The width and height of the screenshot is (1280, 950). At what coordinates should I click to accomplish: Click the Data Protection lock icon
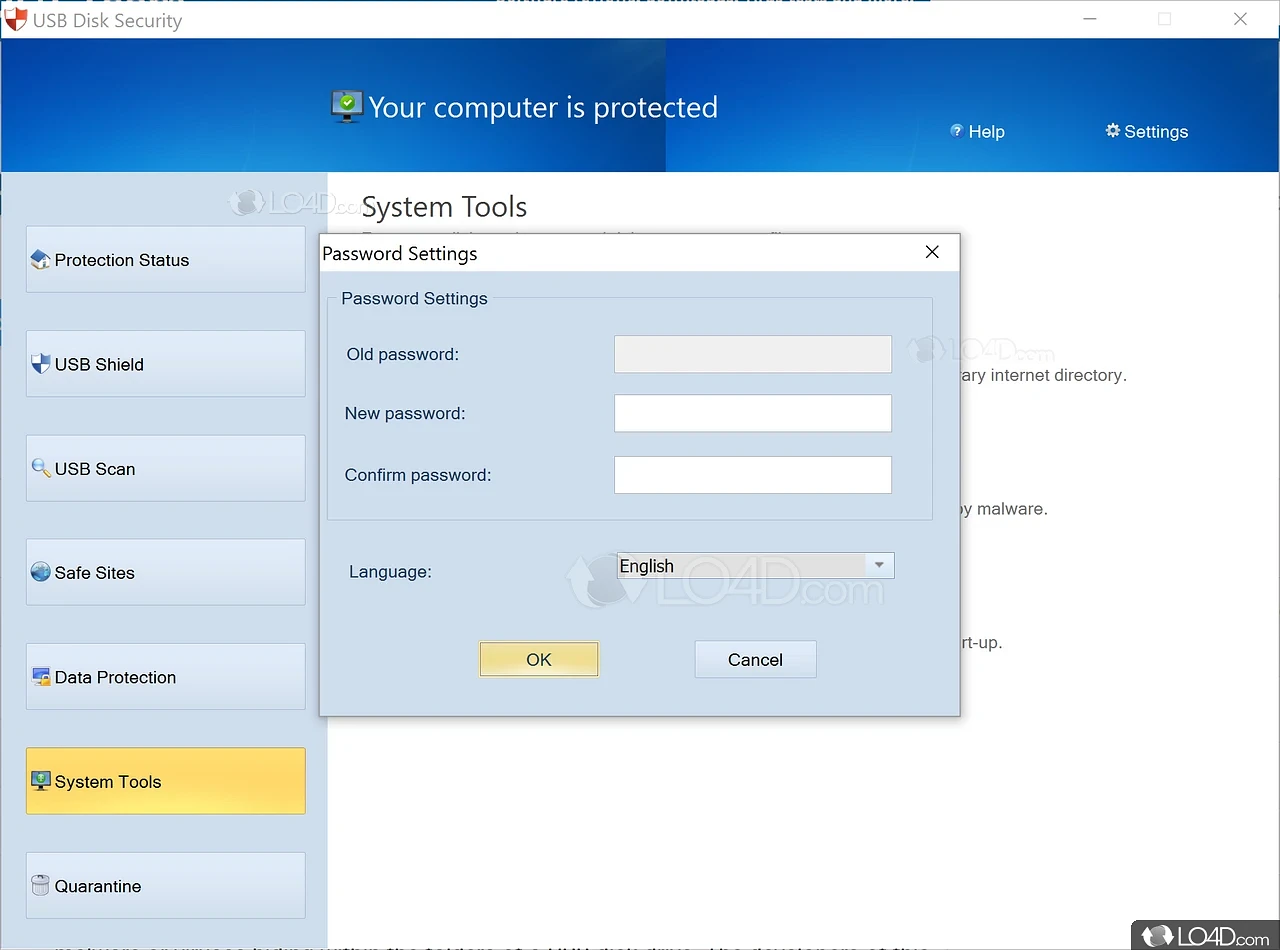40,677
